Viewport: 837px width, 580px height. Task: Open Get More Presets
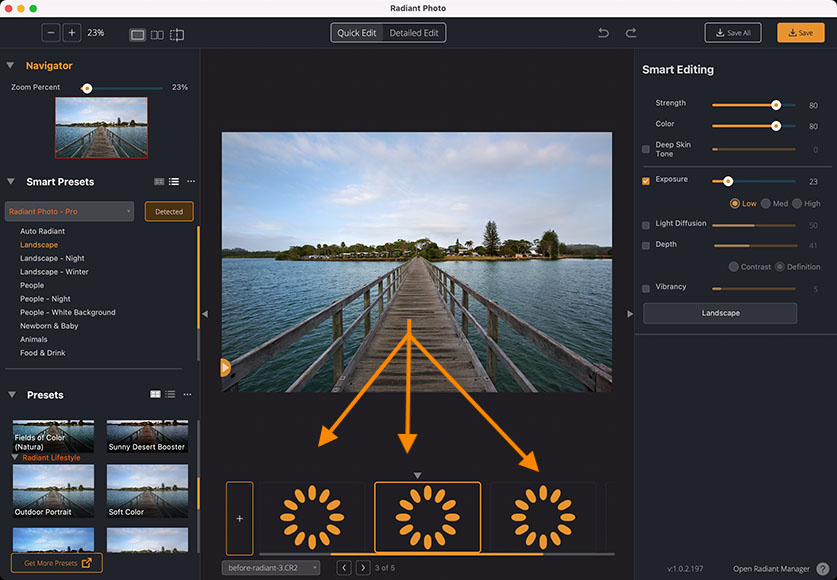click(x=54, y=562)
